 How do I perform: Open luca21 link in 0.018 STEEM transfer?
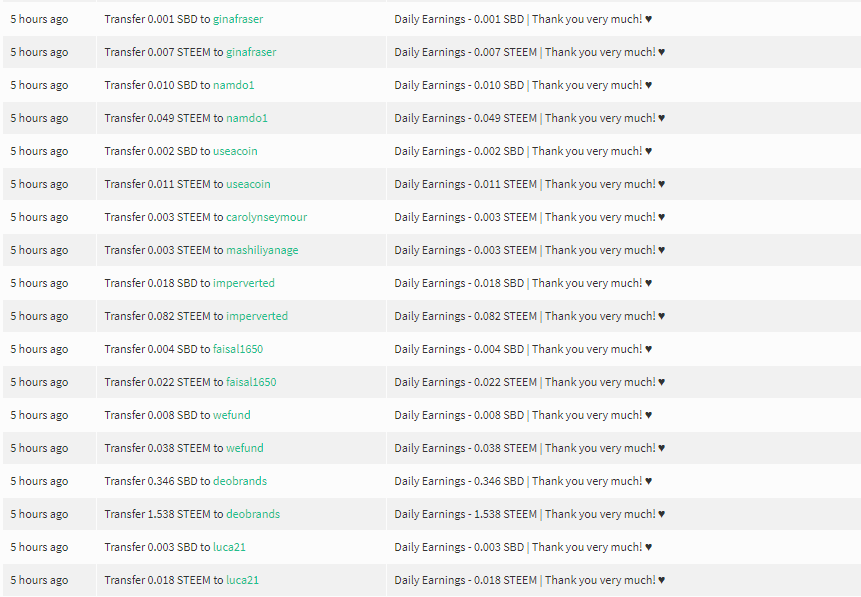242,579
